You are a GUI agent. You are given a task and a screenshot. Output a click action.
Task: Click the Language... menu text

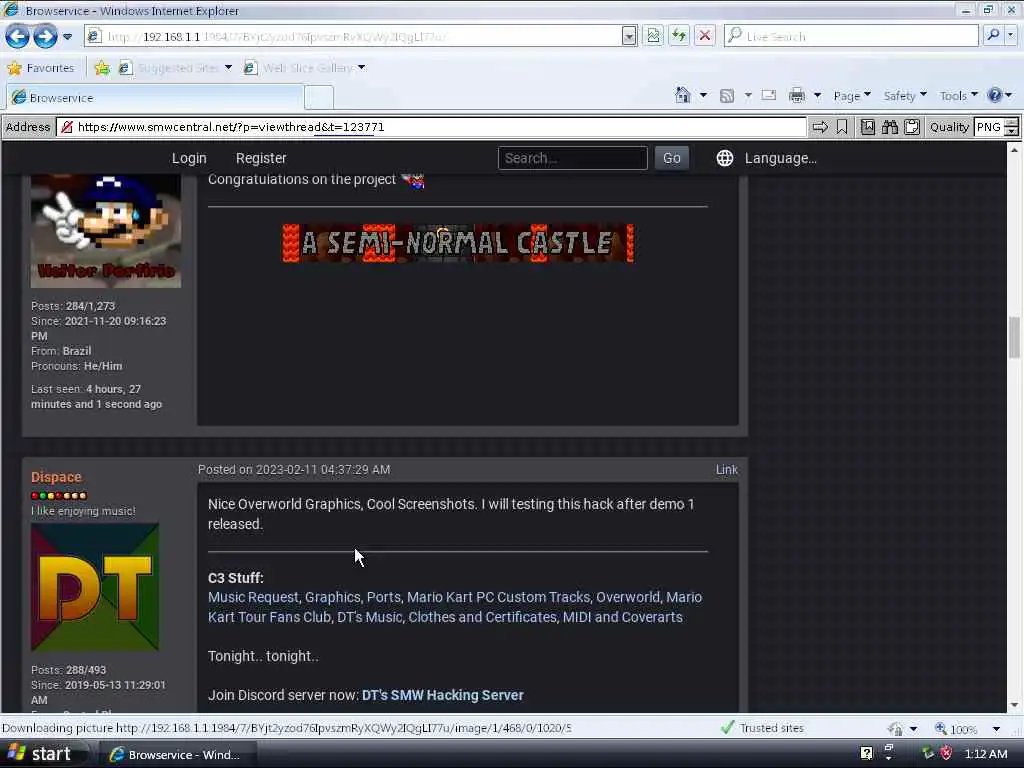point(781,158)
